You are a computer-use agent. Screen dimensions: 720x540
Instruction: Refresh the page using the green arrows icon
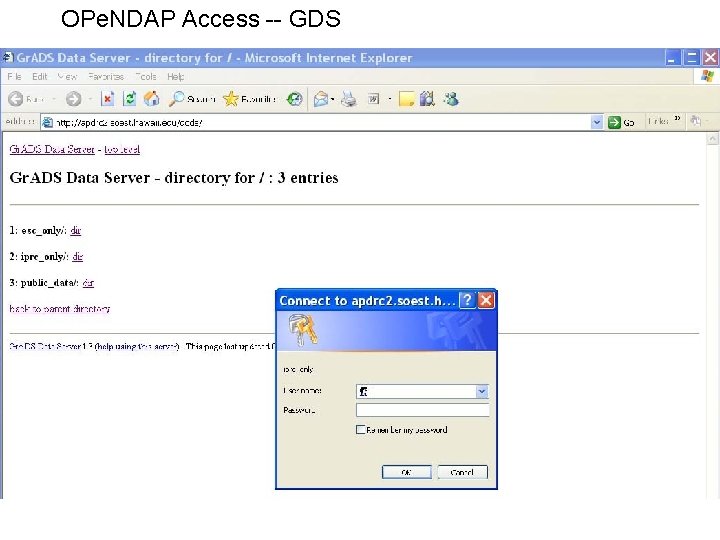click(x=130, y=98)
